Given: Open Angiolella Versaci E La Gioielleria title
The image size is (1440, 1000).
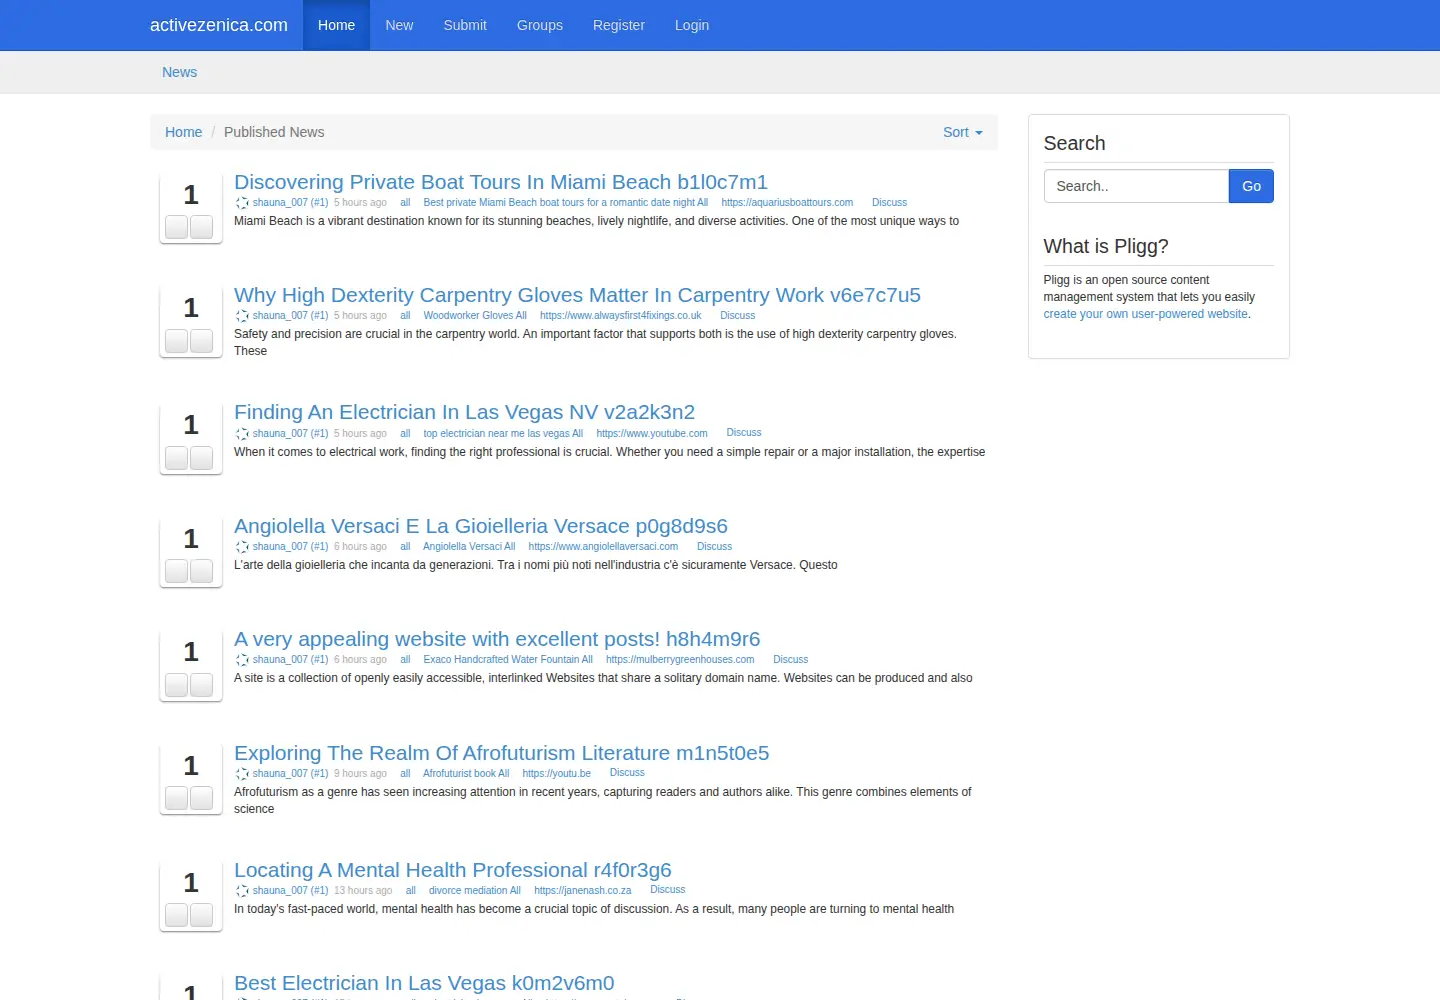Looking at the screenshot, I should pos(481,526).
